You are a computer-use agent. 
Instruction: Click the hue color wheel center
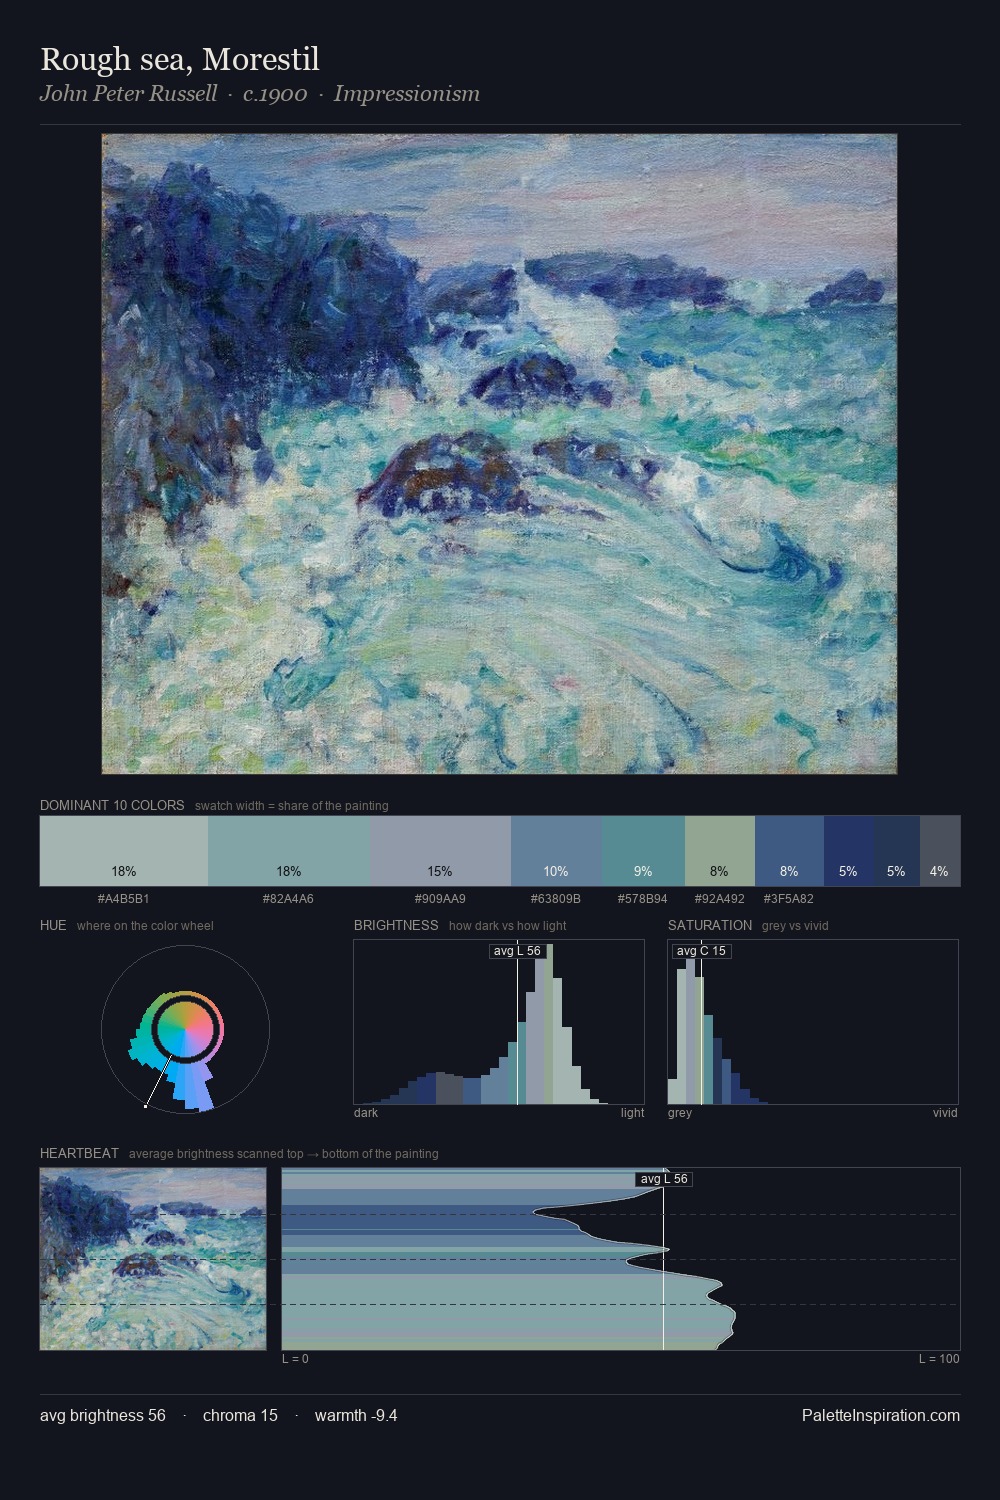185,1029
